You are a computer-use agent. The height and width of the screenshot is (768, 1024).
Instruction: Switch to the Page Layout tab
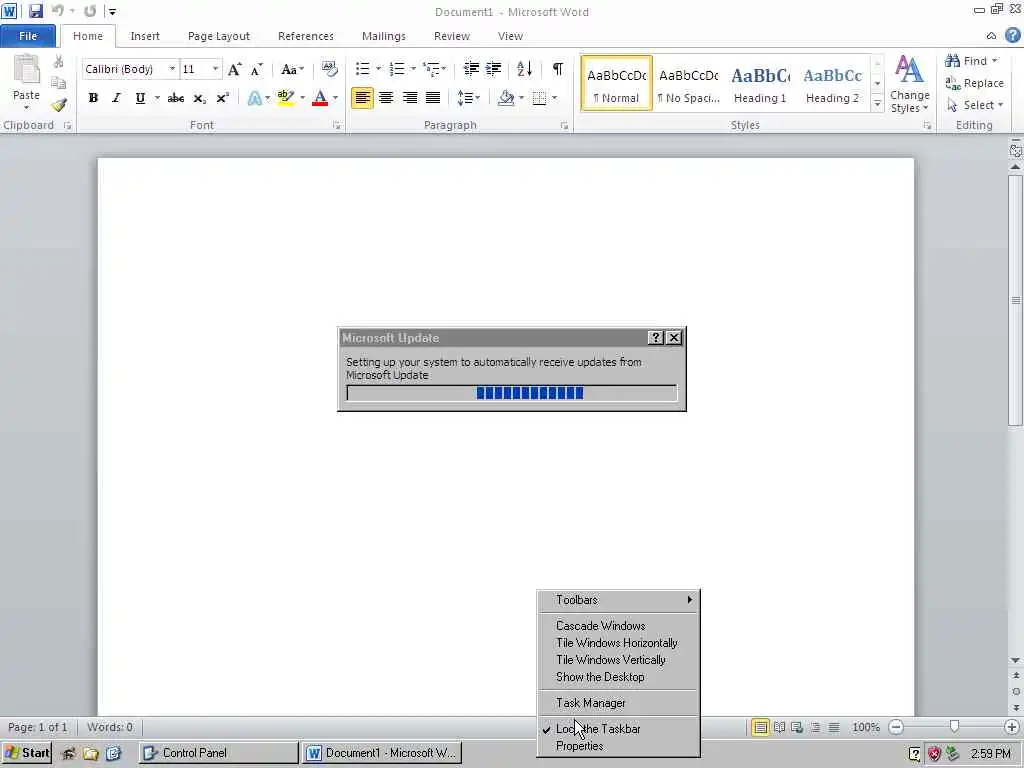click(219, 36)
